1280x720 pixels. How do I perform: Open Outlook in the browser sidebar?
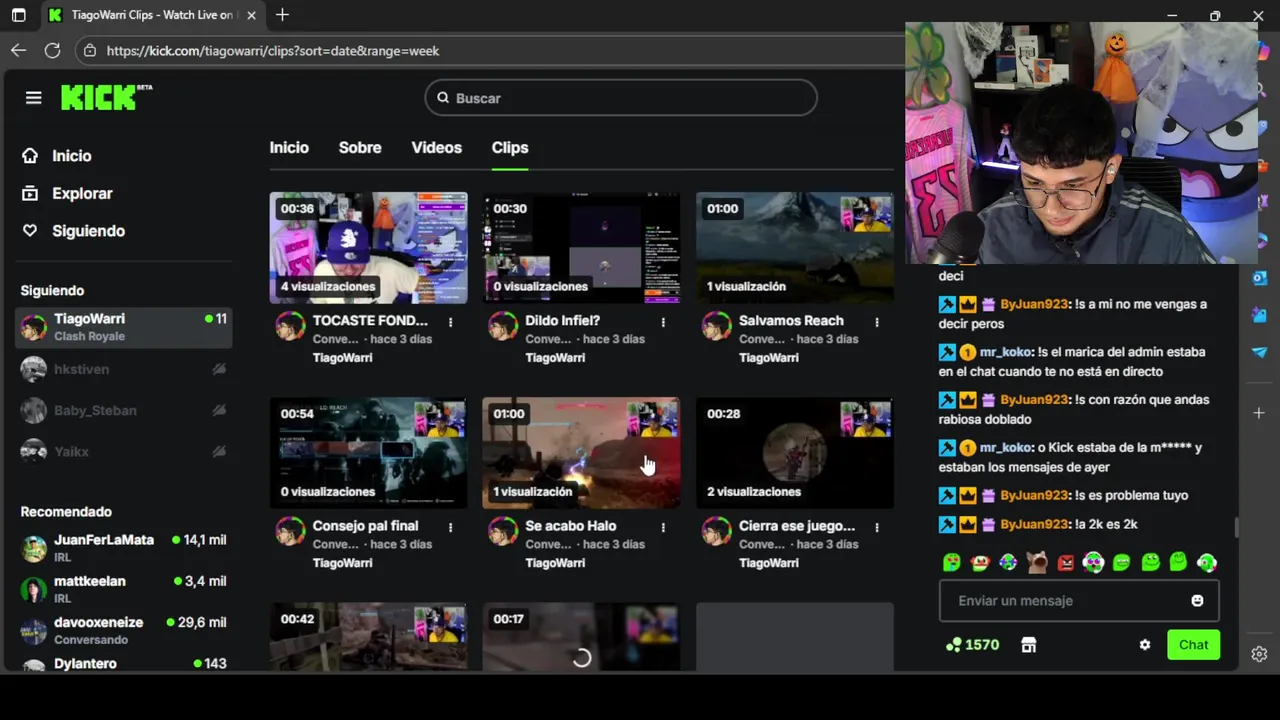[1259, 278]
